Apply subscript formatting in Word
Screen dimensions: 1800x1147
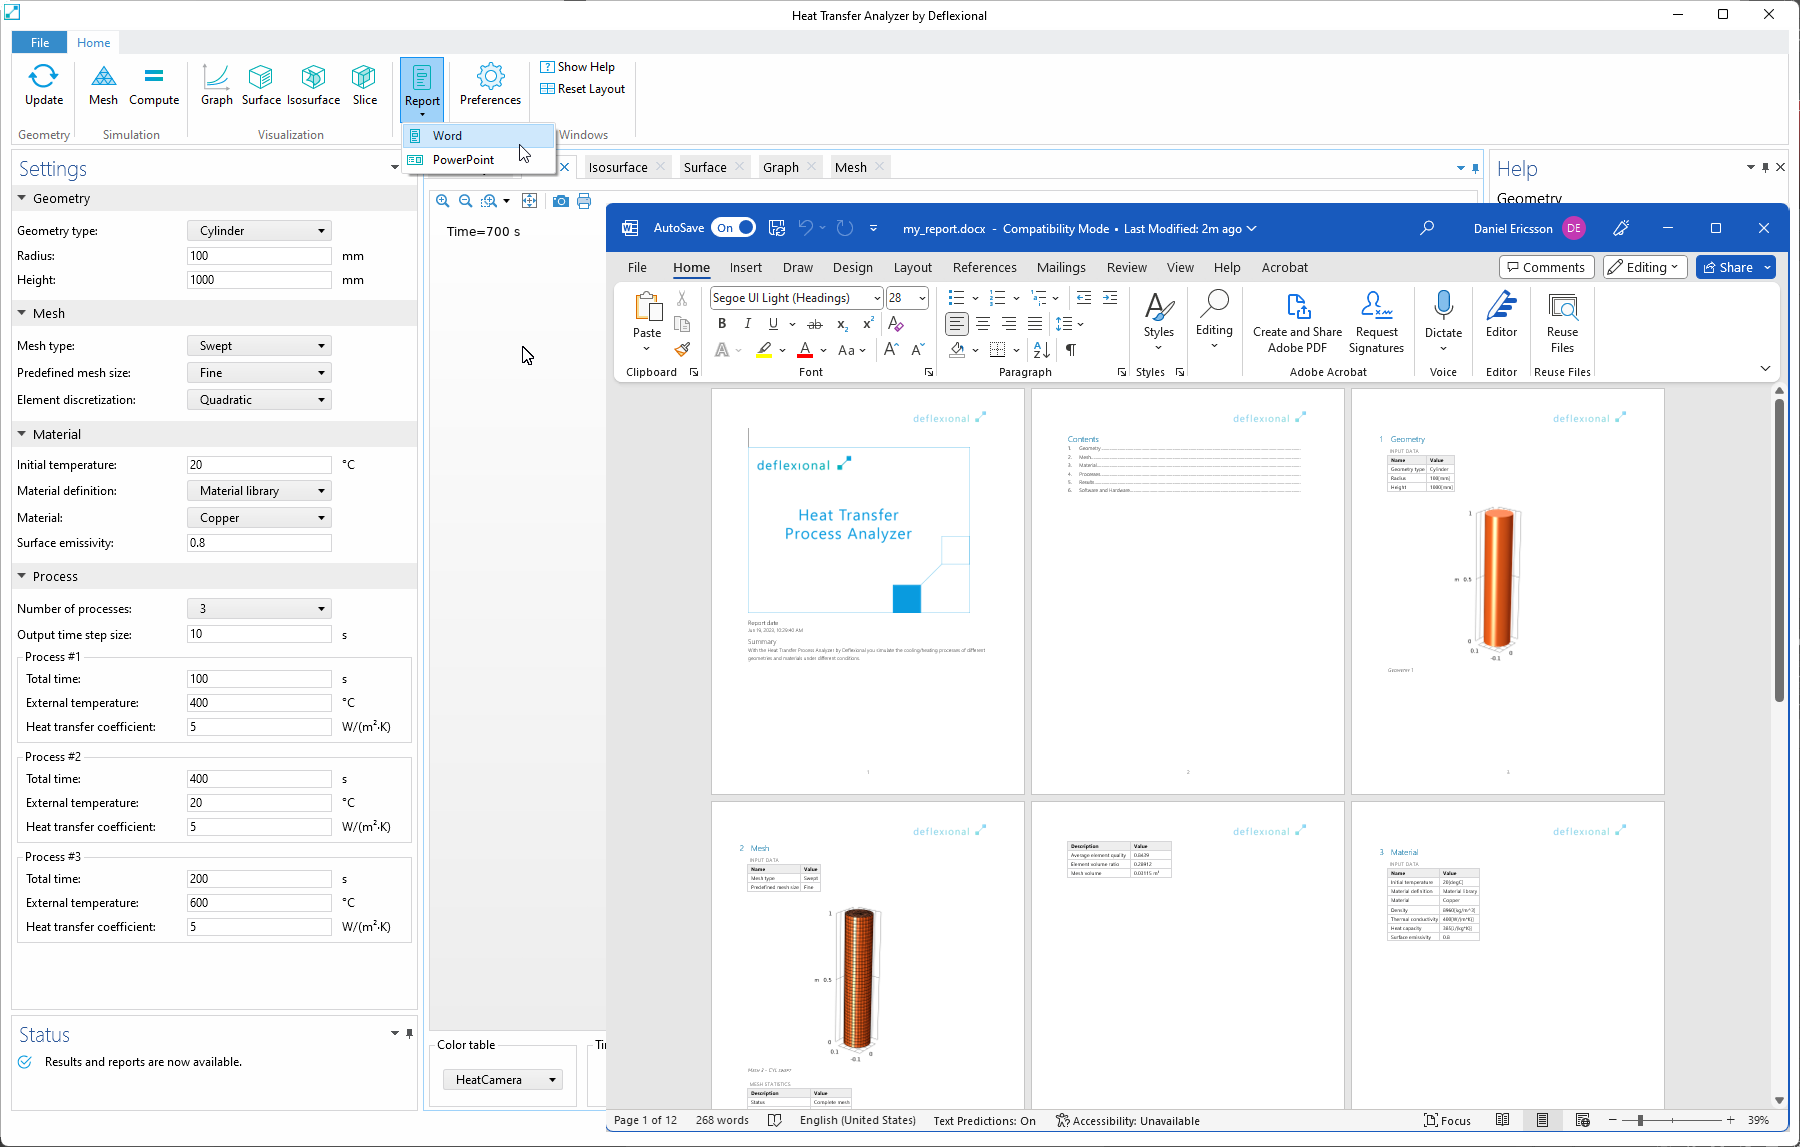[x=842, y=324]
